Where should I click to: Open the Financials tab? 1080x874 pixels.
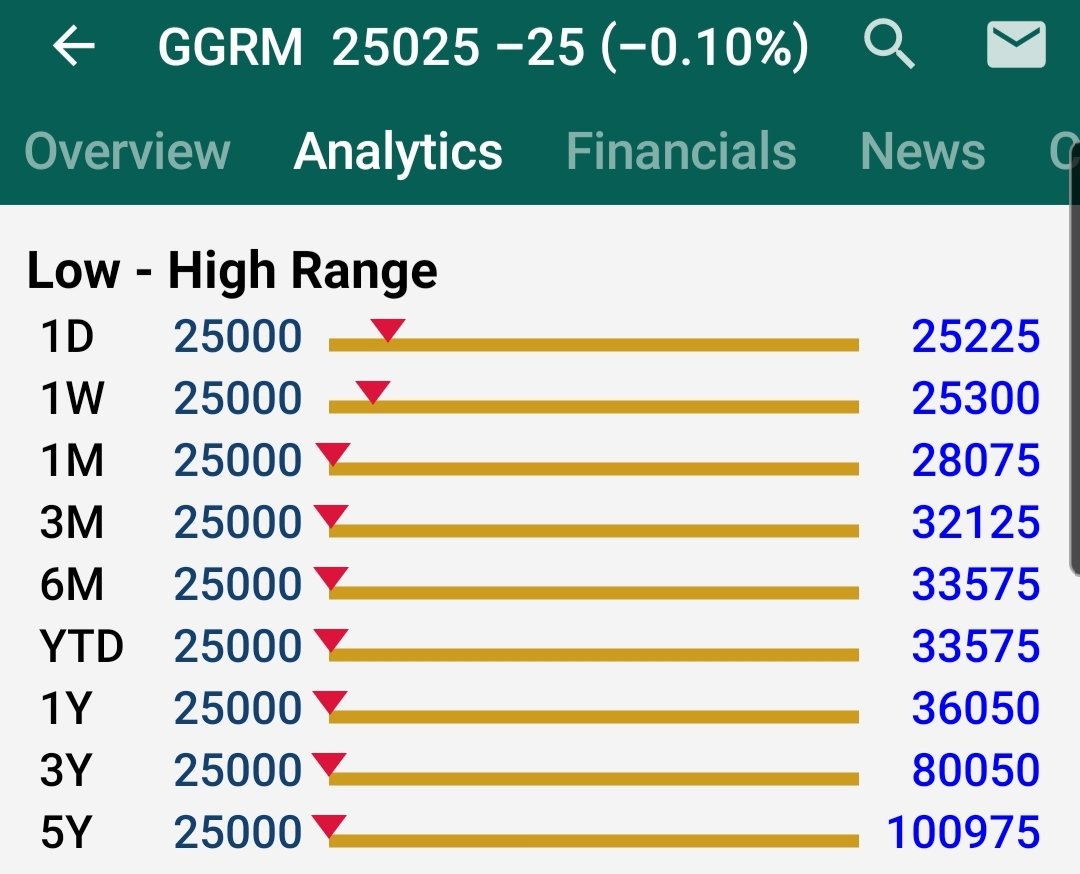click(x=681, y=151)
